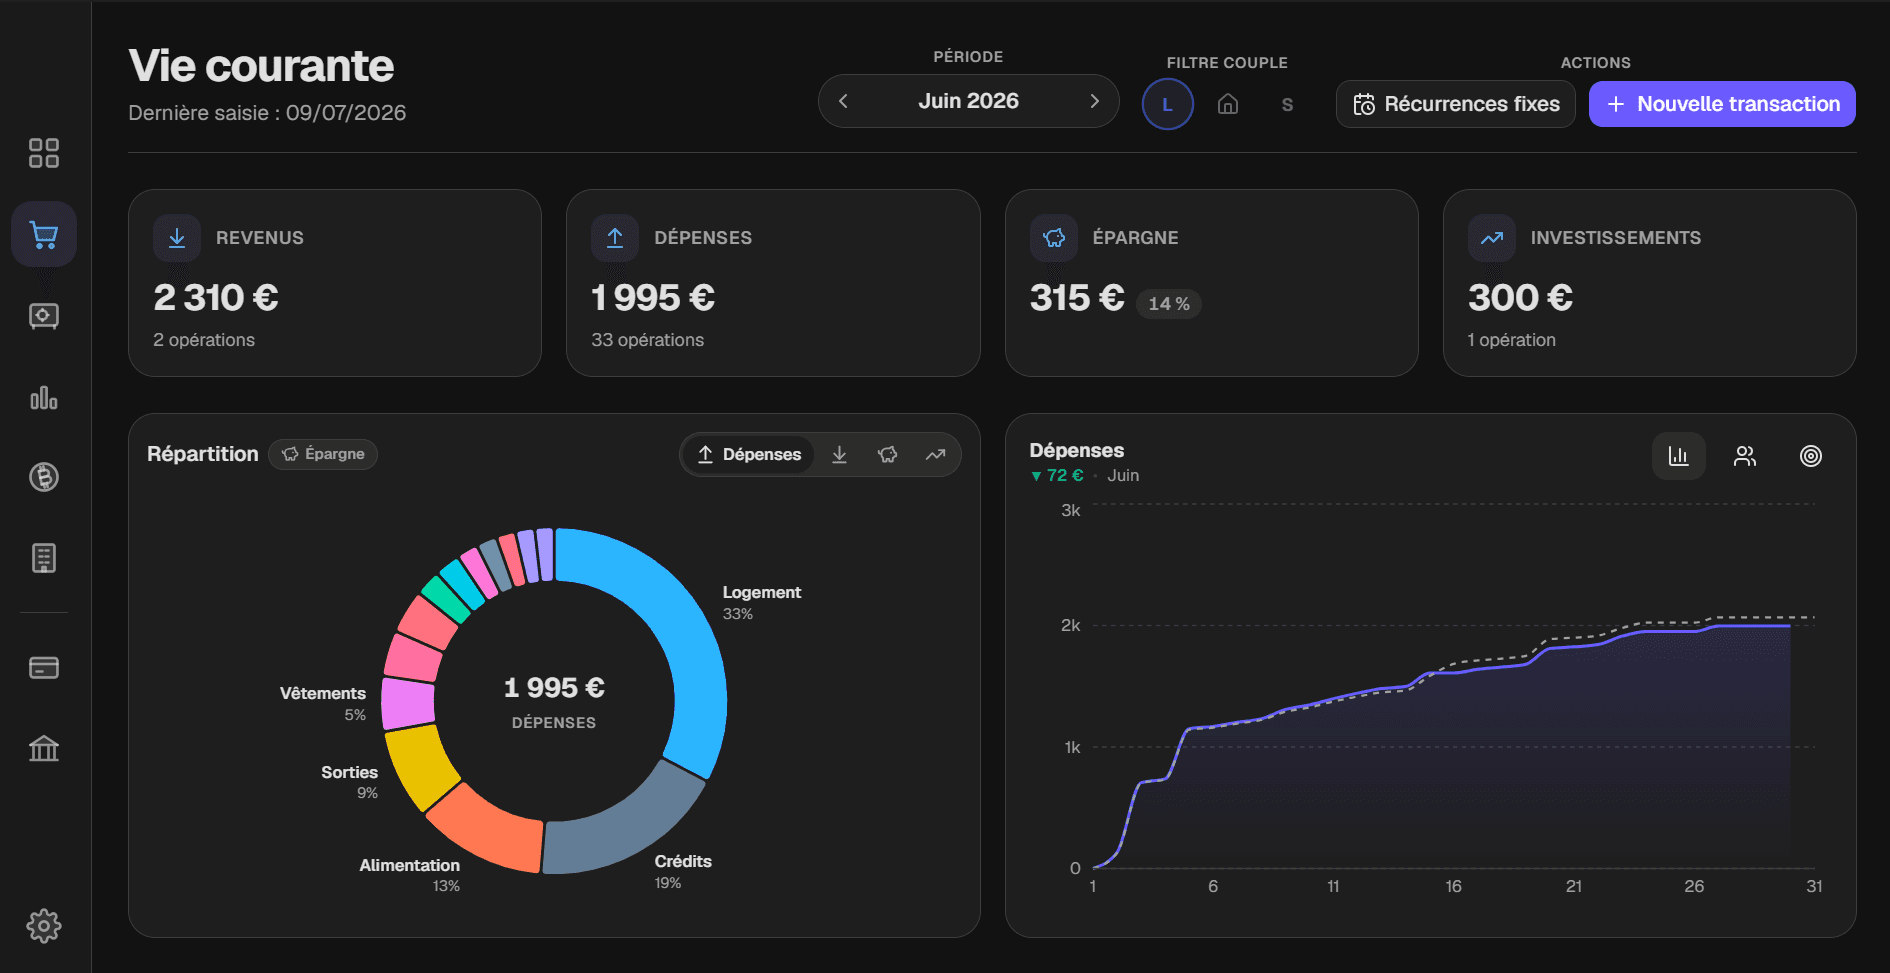This screenshot has width=1890, height=973.
Task: Go to previous month with left chevron
Action: 843,101
